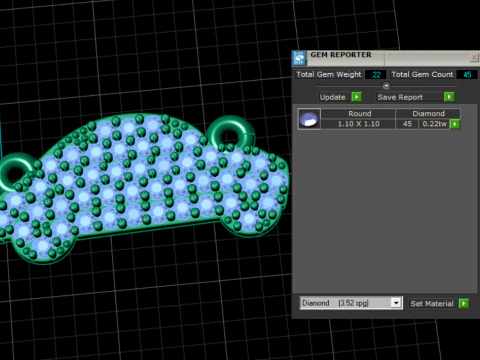Click the Set Material button

click(x=432, y=304)
